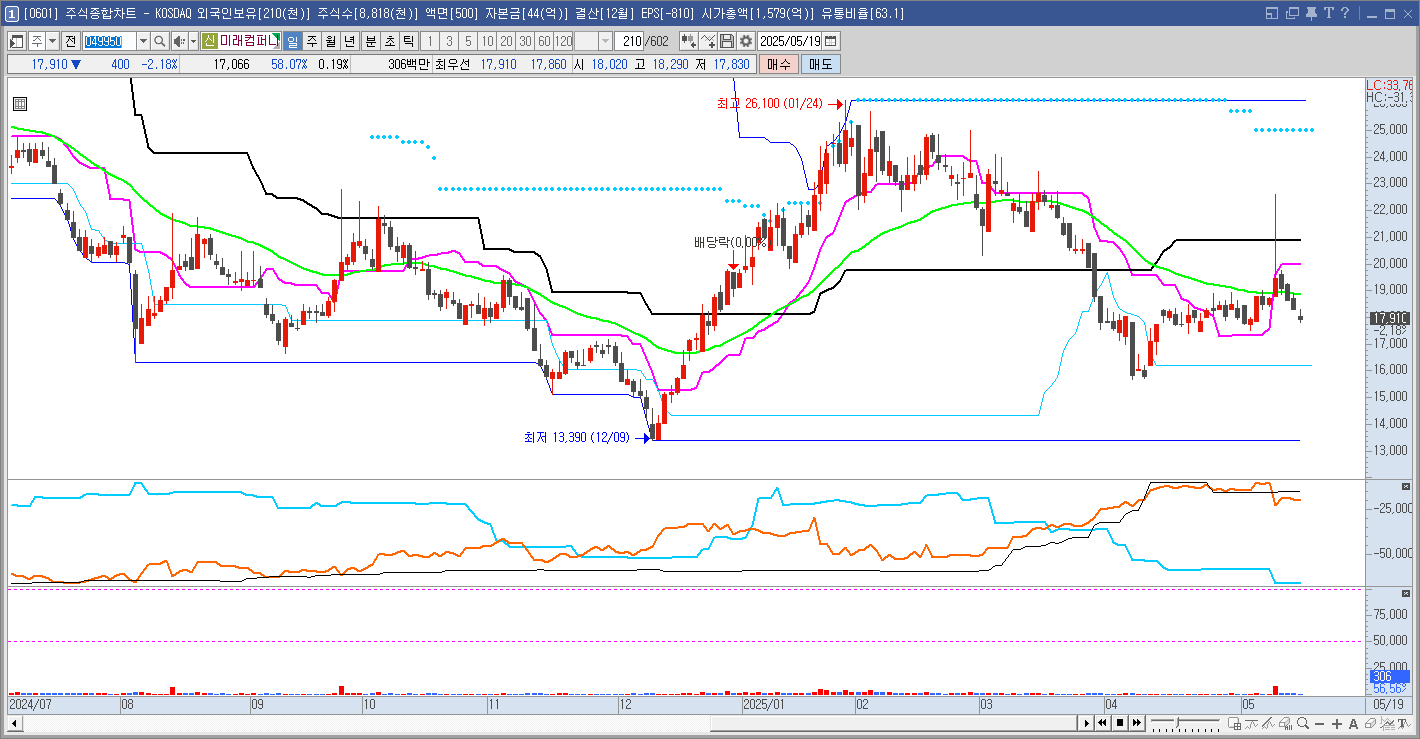
Task: Click the scroll left arrow at bottom
Action: pyautogui.click(x=14, y=723)
